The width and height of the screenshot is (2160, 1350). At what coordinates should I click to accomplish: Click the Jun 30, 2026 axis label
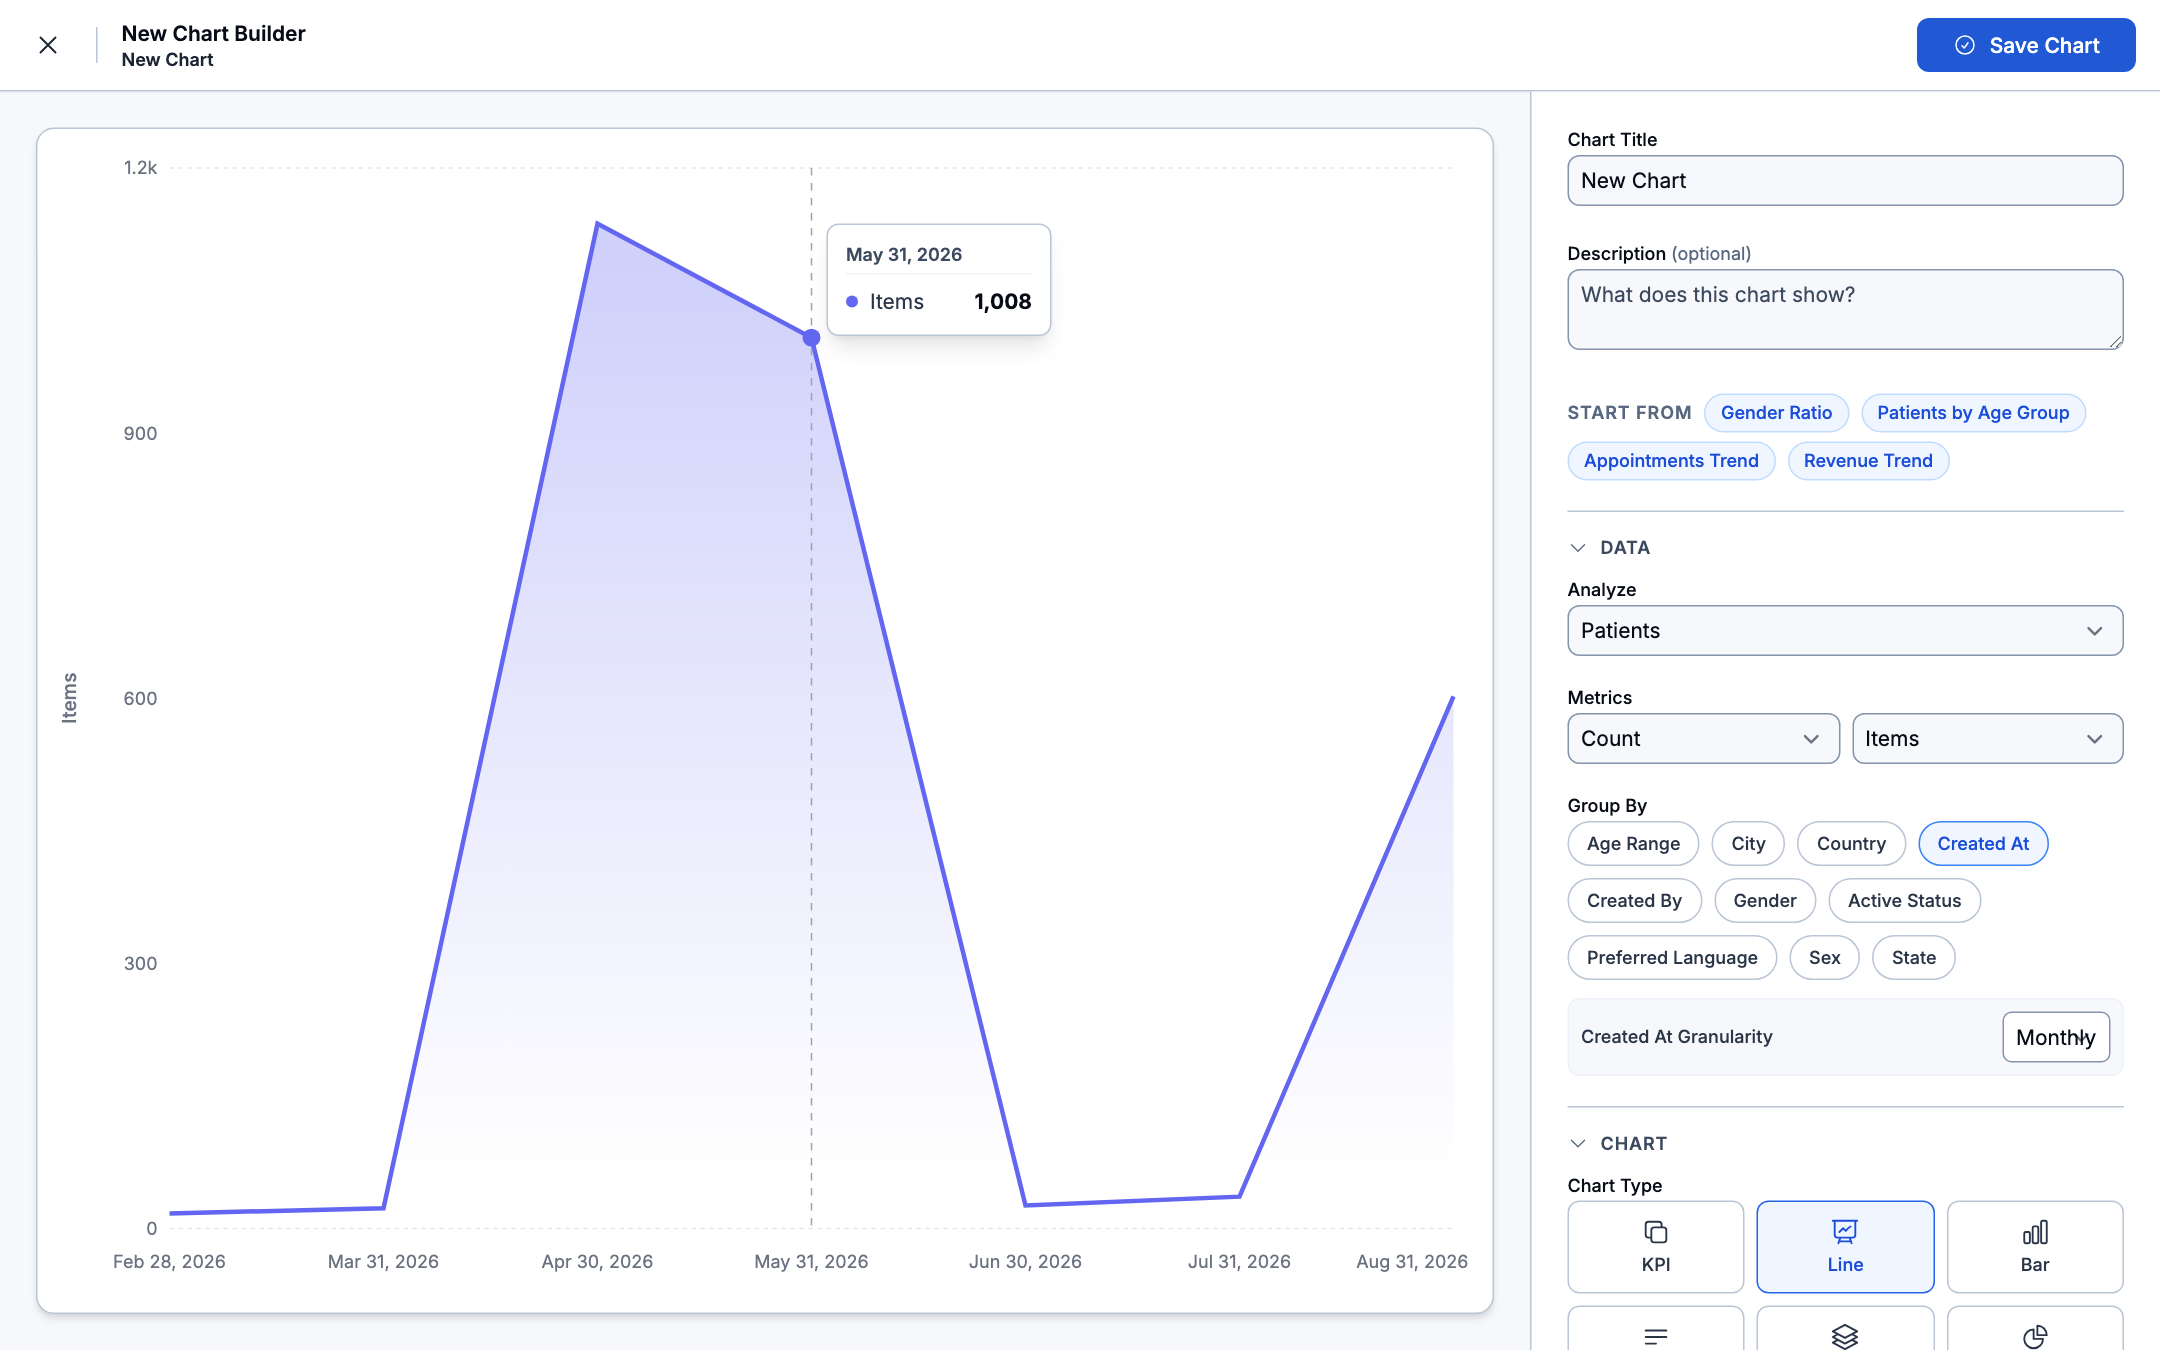(1025, 1262)
